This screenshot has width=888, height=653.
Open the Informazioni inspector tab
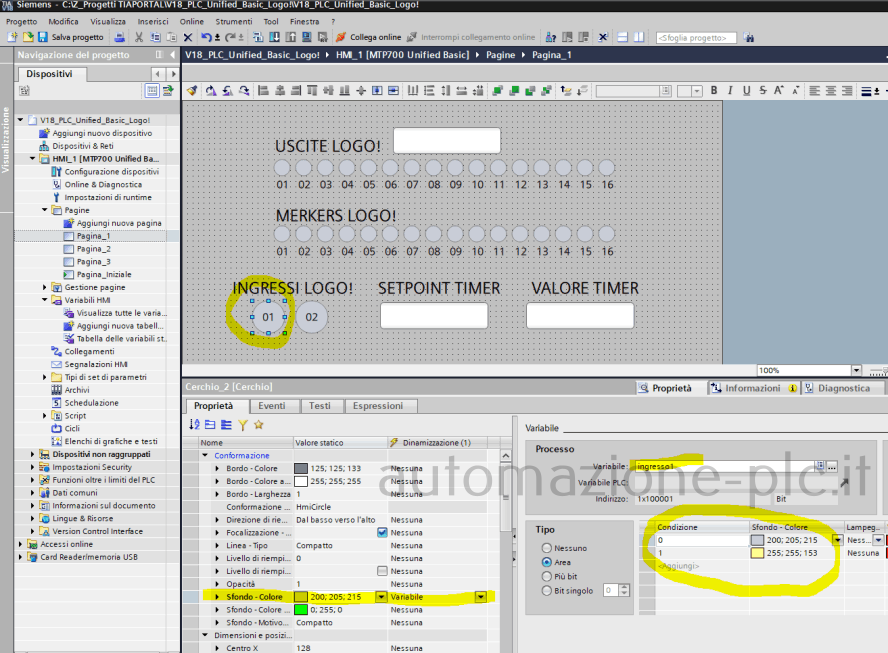753,389
